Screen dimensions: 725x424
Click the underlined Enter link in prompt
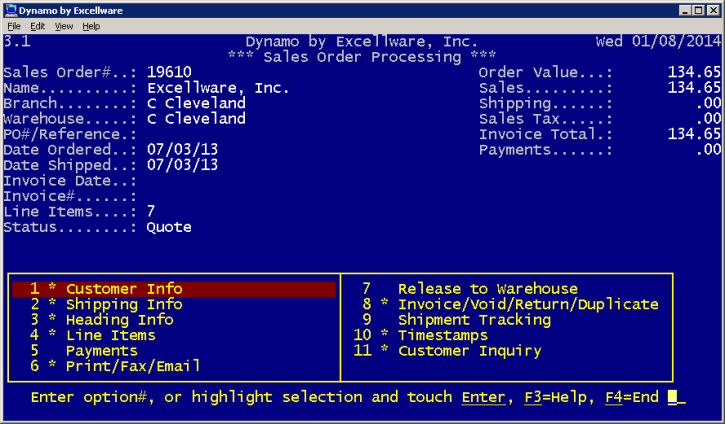point(483,397)
